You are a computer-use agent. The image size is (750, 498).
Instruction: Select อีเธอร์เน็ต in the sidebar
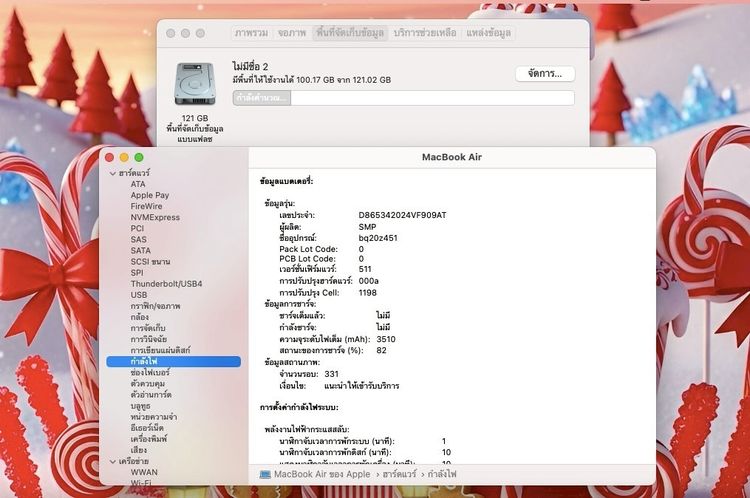pyautogui.click(x=147, y=428)
